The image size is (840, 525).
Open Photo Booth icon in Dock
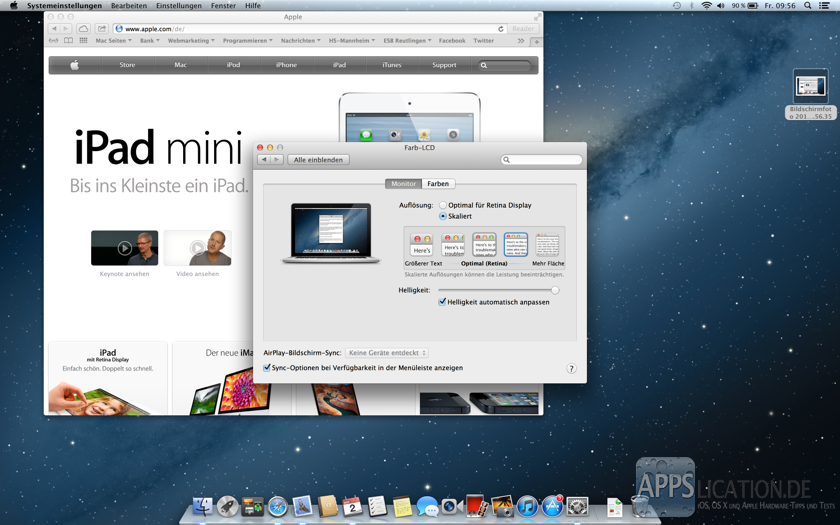click(x=477, y=506)
